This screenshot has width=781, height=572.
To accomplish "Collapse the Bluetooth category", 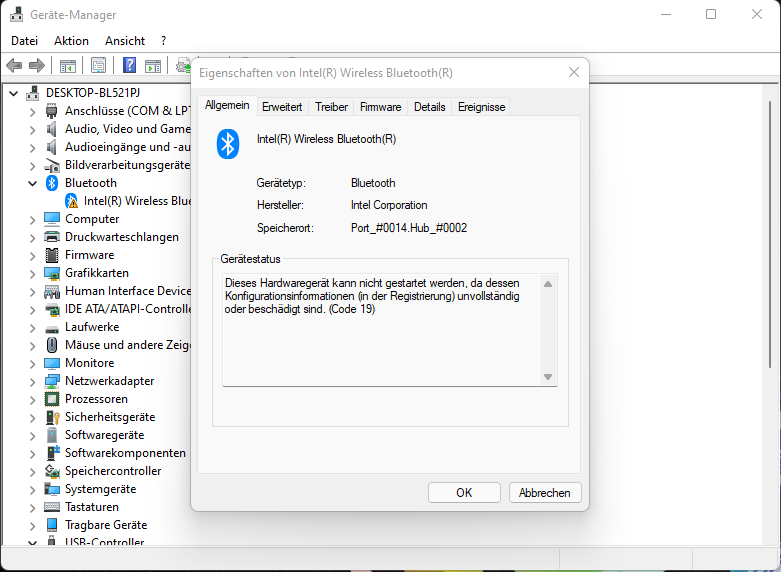I will click(x=32, y=183).
